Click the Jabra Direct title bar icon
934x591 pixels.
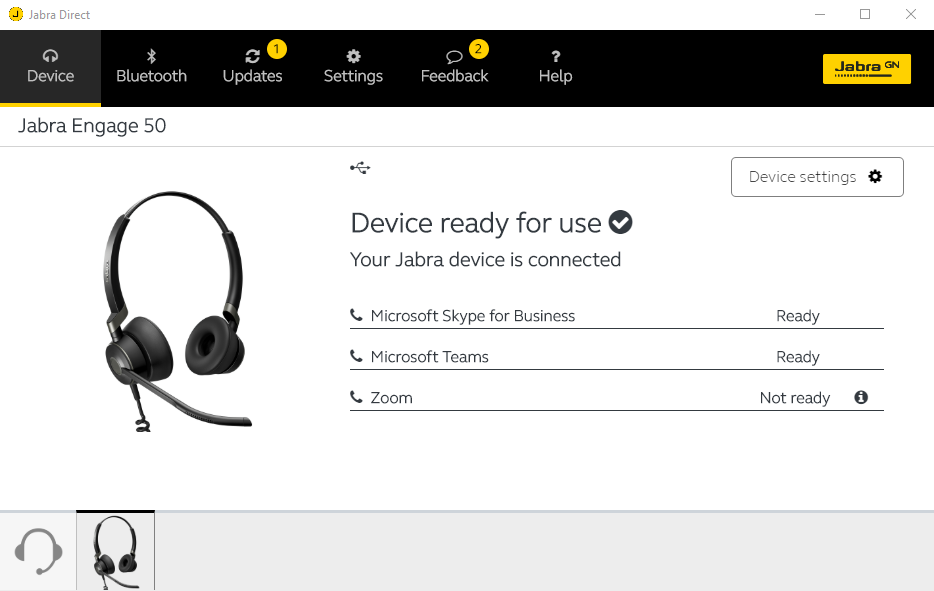coord(16,14)
